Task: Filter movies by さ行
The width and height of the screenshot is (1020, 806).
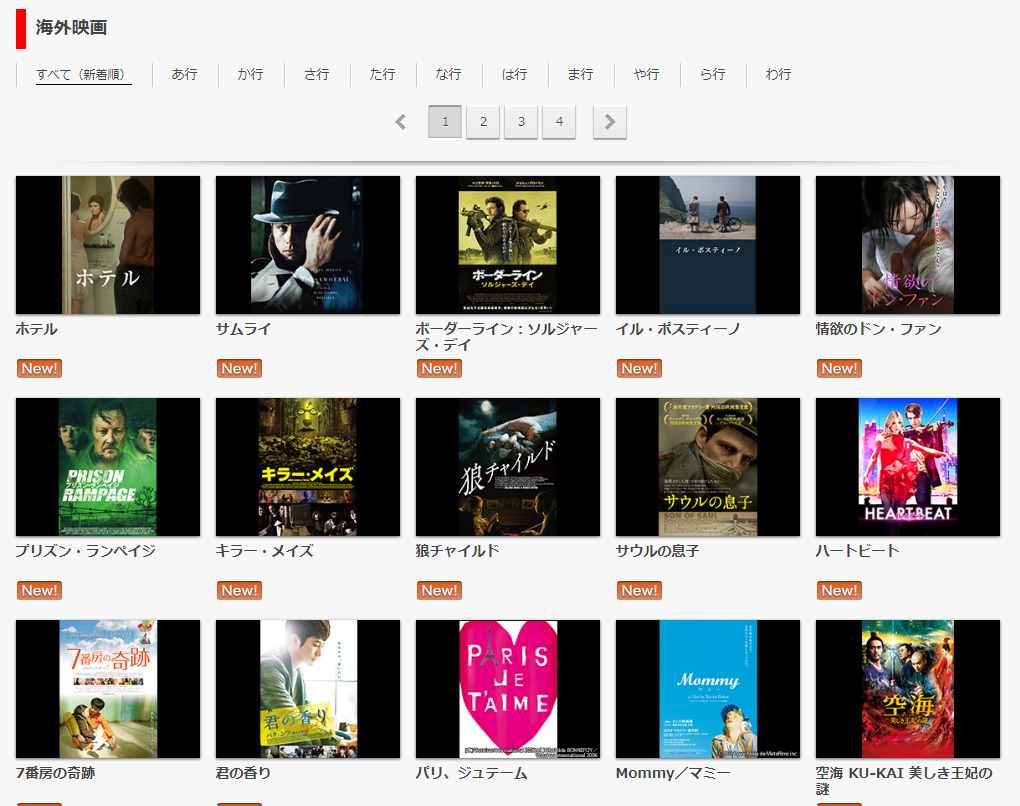Action: tap(317, 74)
